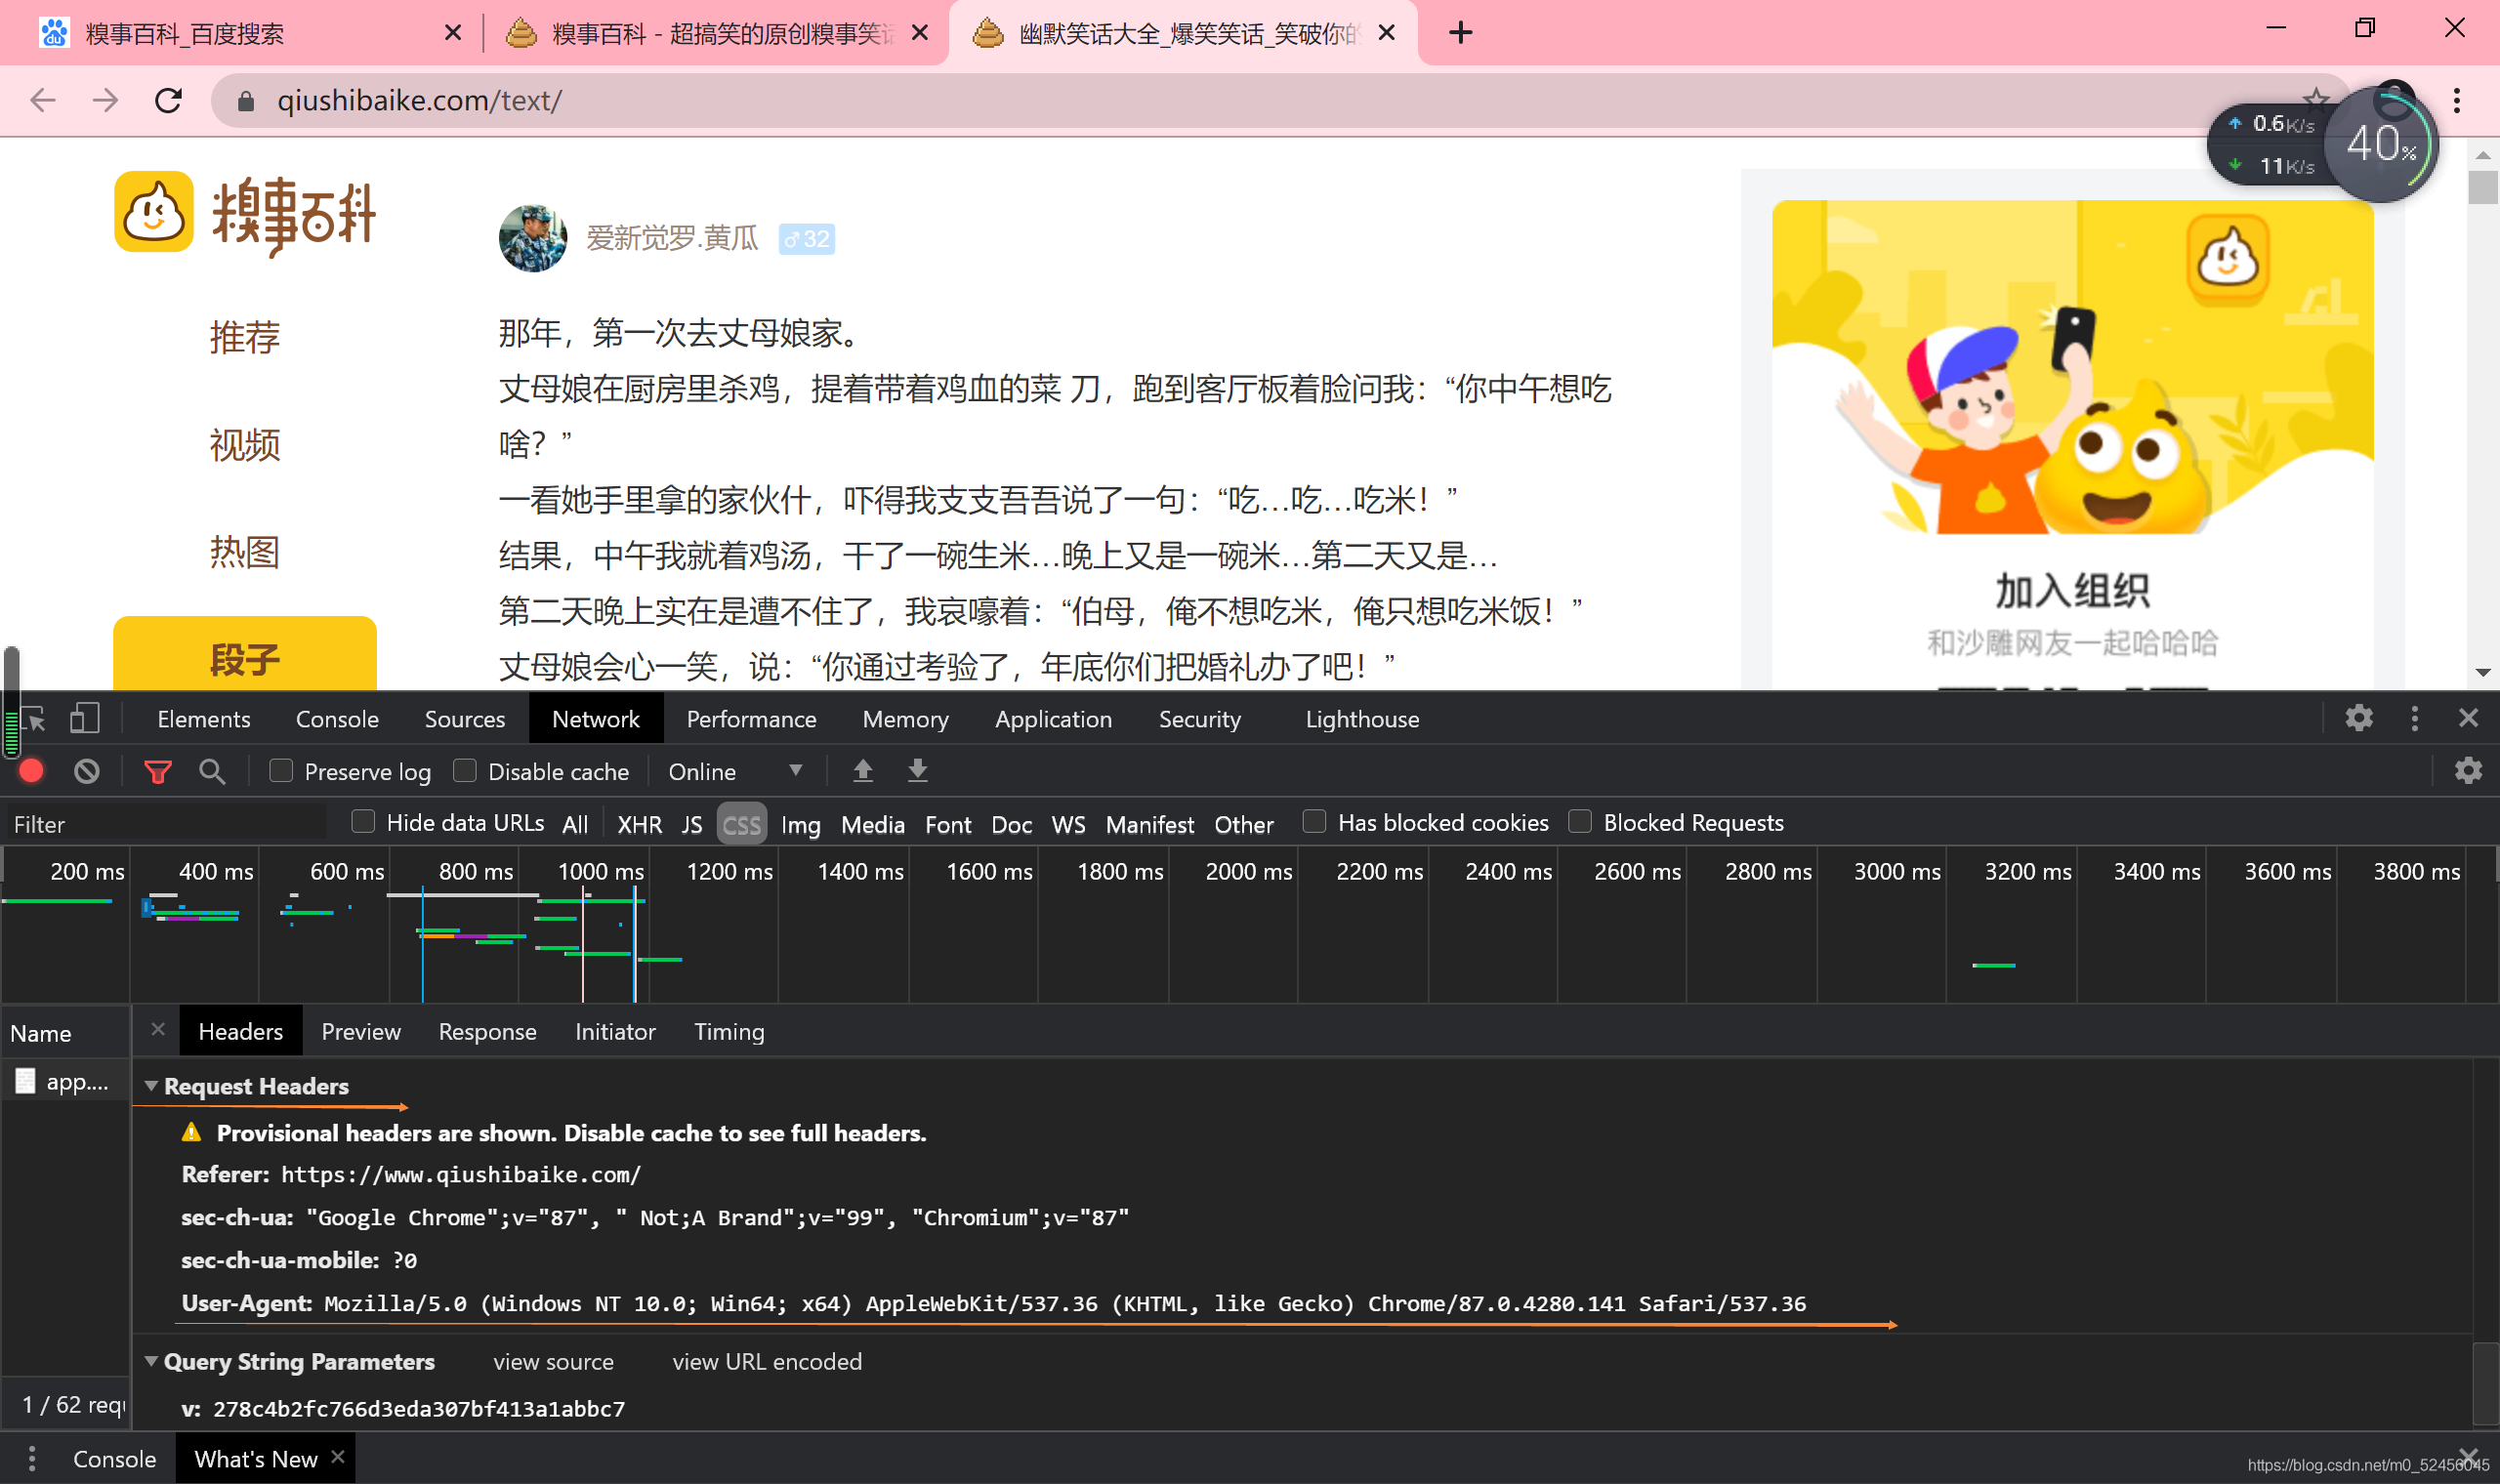Check Has blocked cookies
This screenshot has height=1484, width=2500.
tap(1314, 821)
